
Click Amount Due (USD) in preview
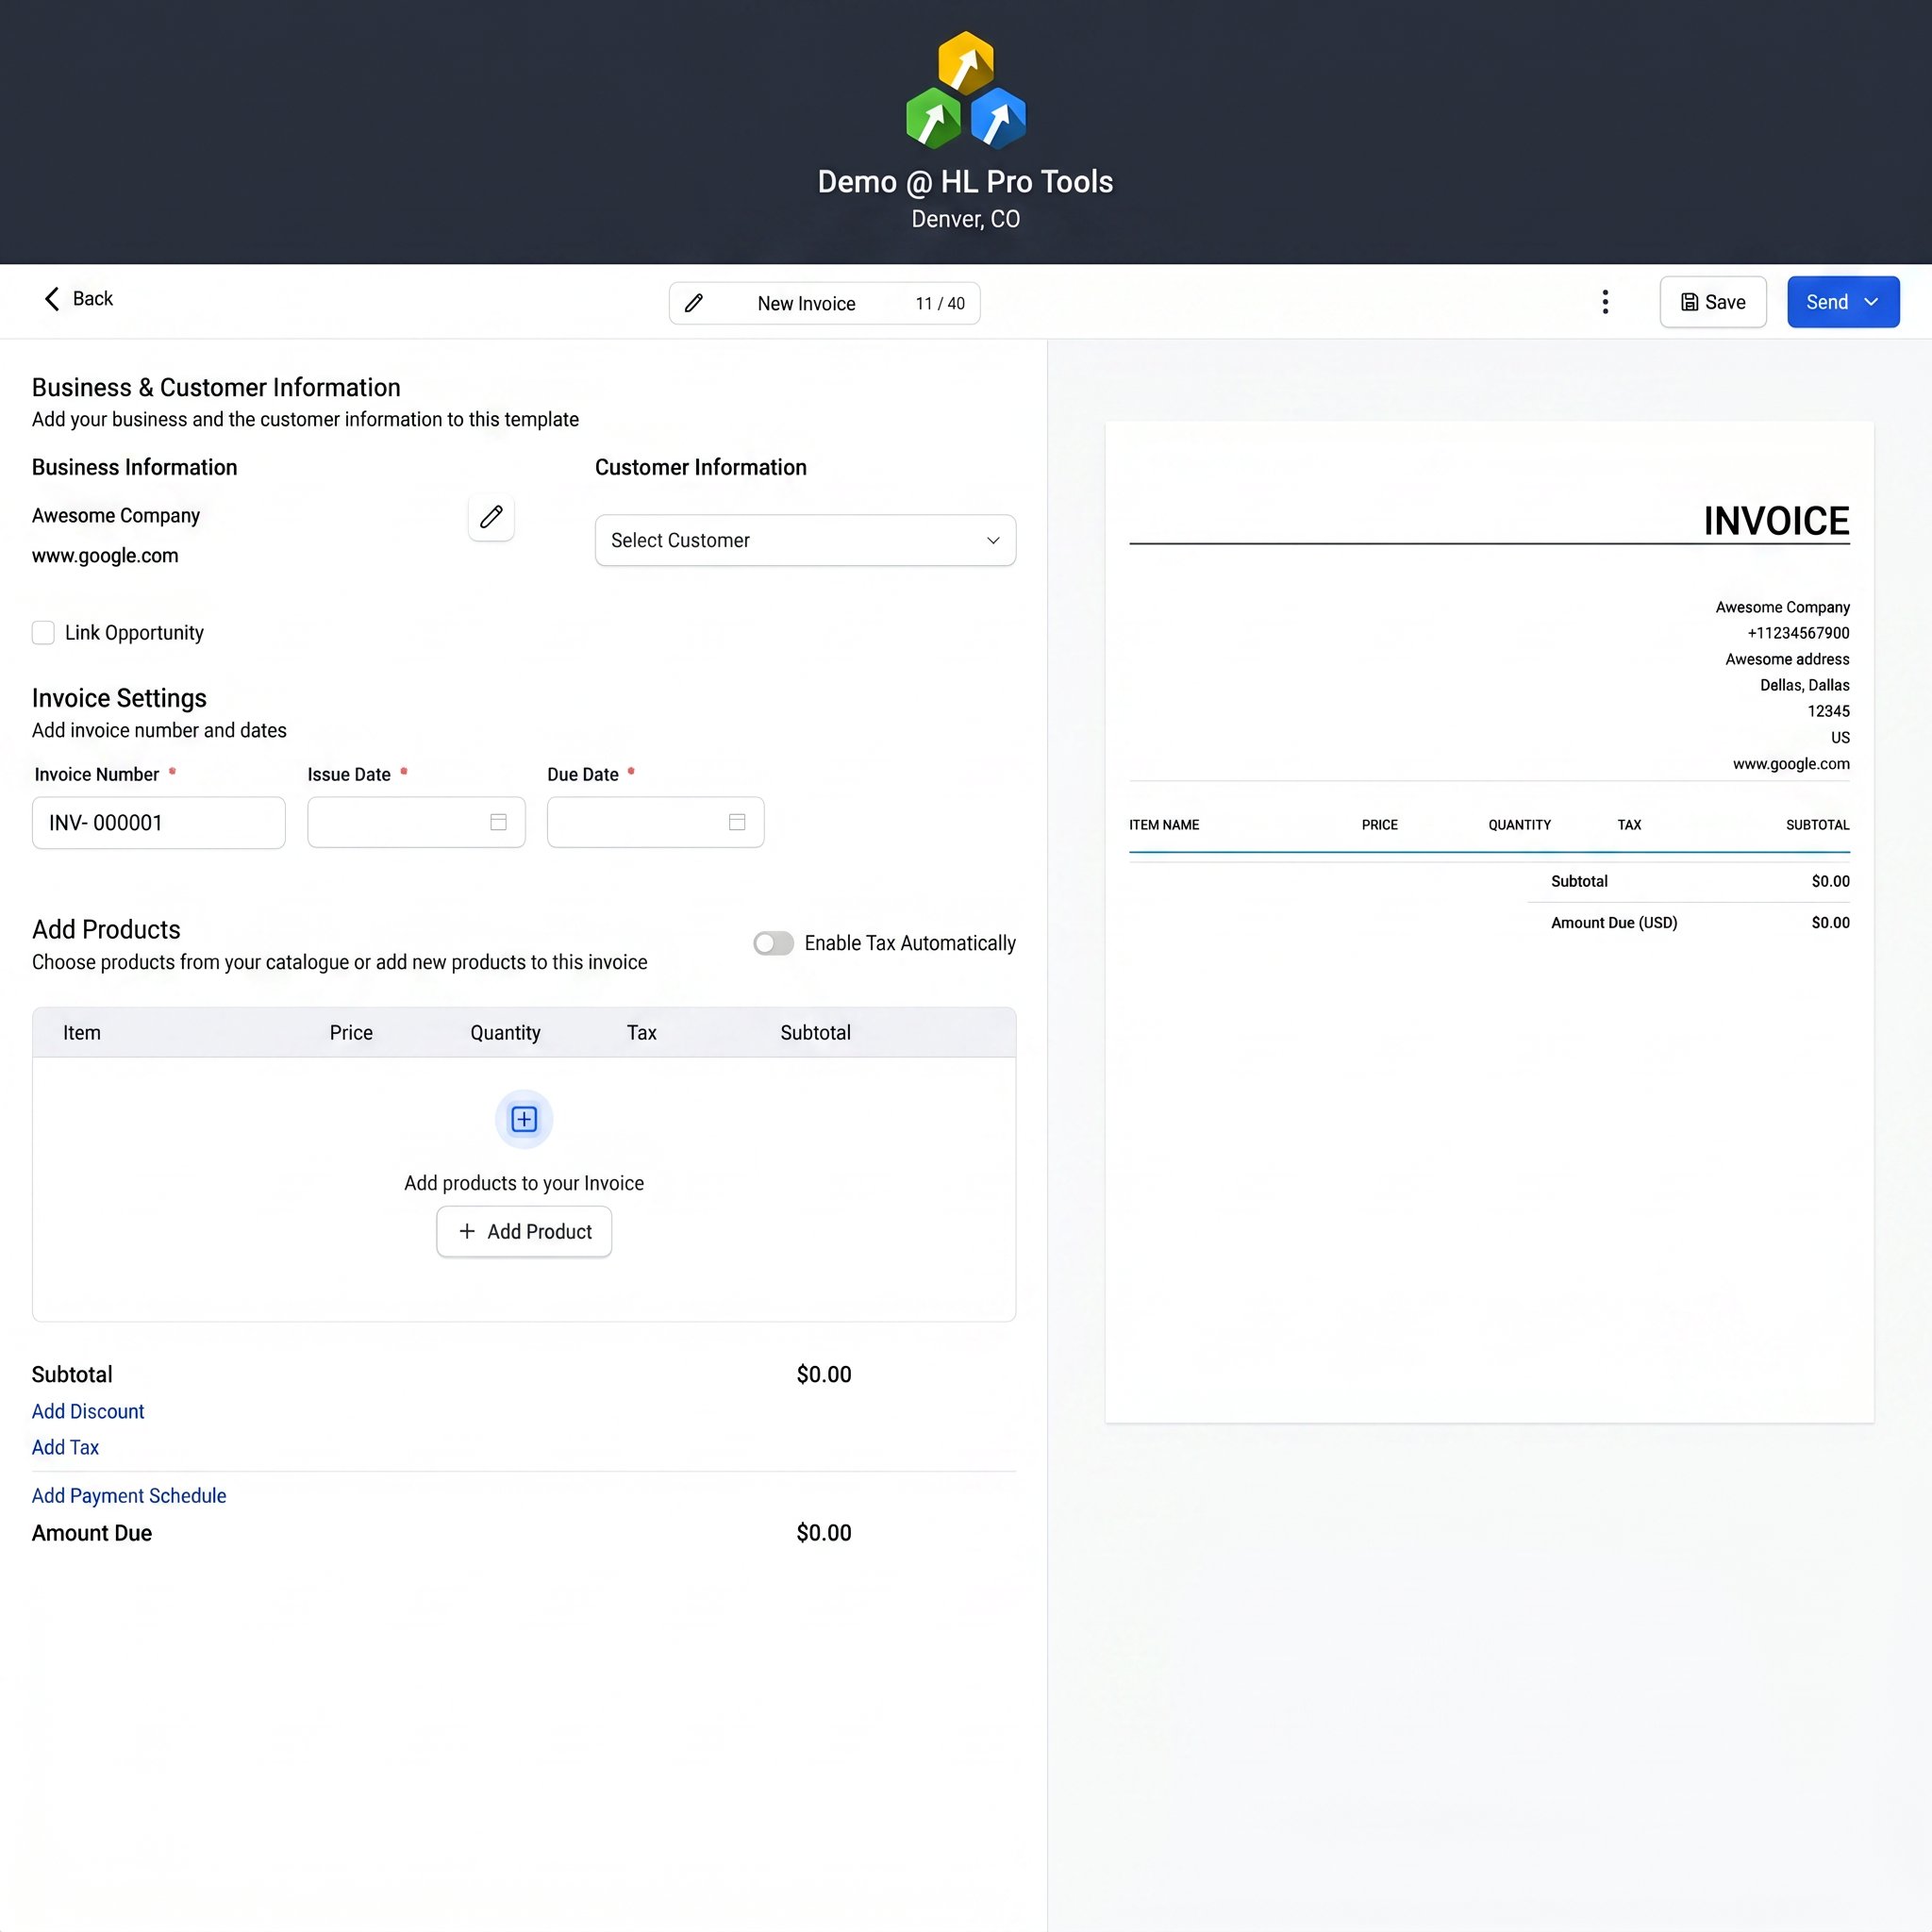pyautogui.click(x=1614, y=922)
